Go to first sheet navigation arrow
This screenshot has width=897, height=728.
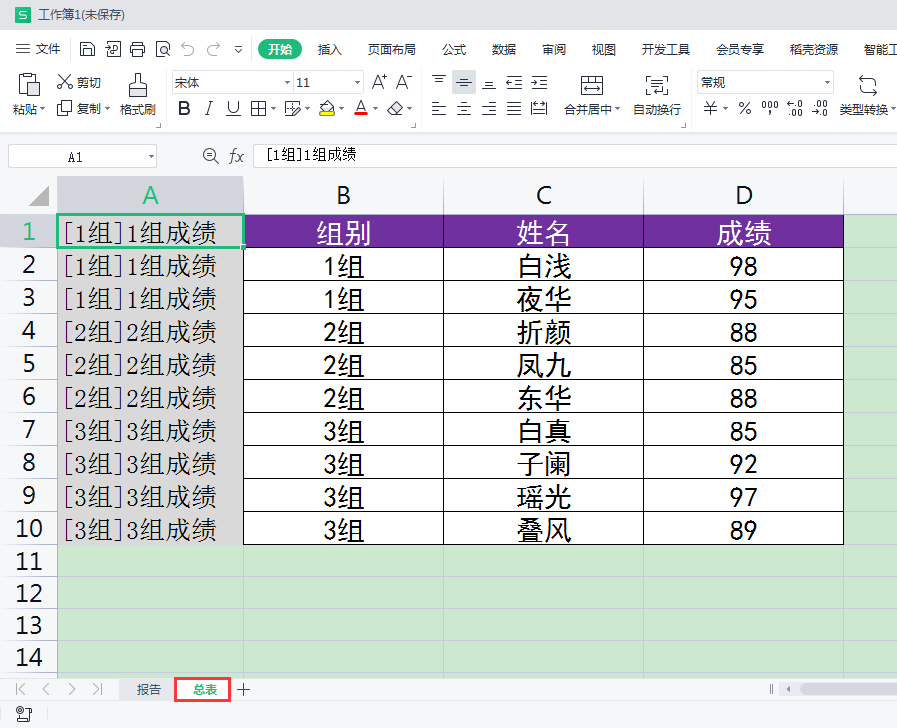point(21,689)
